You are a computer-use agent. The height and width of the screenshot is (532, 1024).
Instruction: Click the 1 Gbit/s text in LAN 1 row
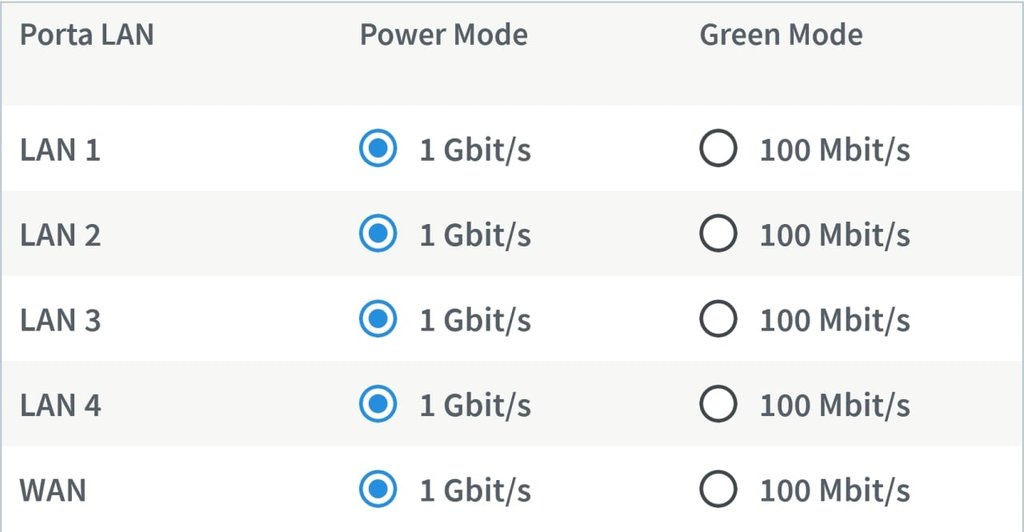point(475,150)
